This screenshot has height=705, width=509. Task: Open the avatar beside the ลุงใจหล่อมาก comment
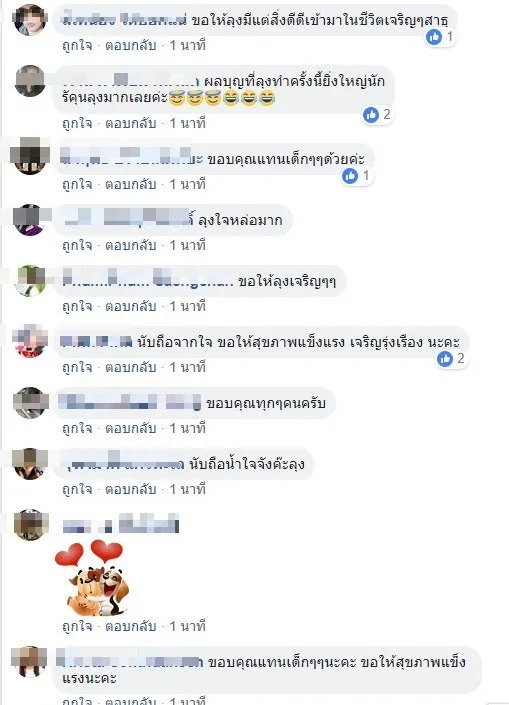tap(29, 220)
